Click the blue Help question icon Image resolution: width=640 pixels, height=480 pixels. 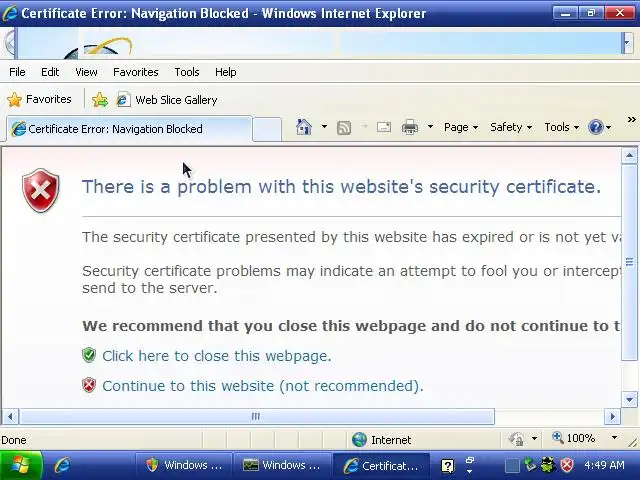(596, 127)
